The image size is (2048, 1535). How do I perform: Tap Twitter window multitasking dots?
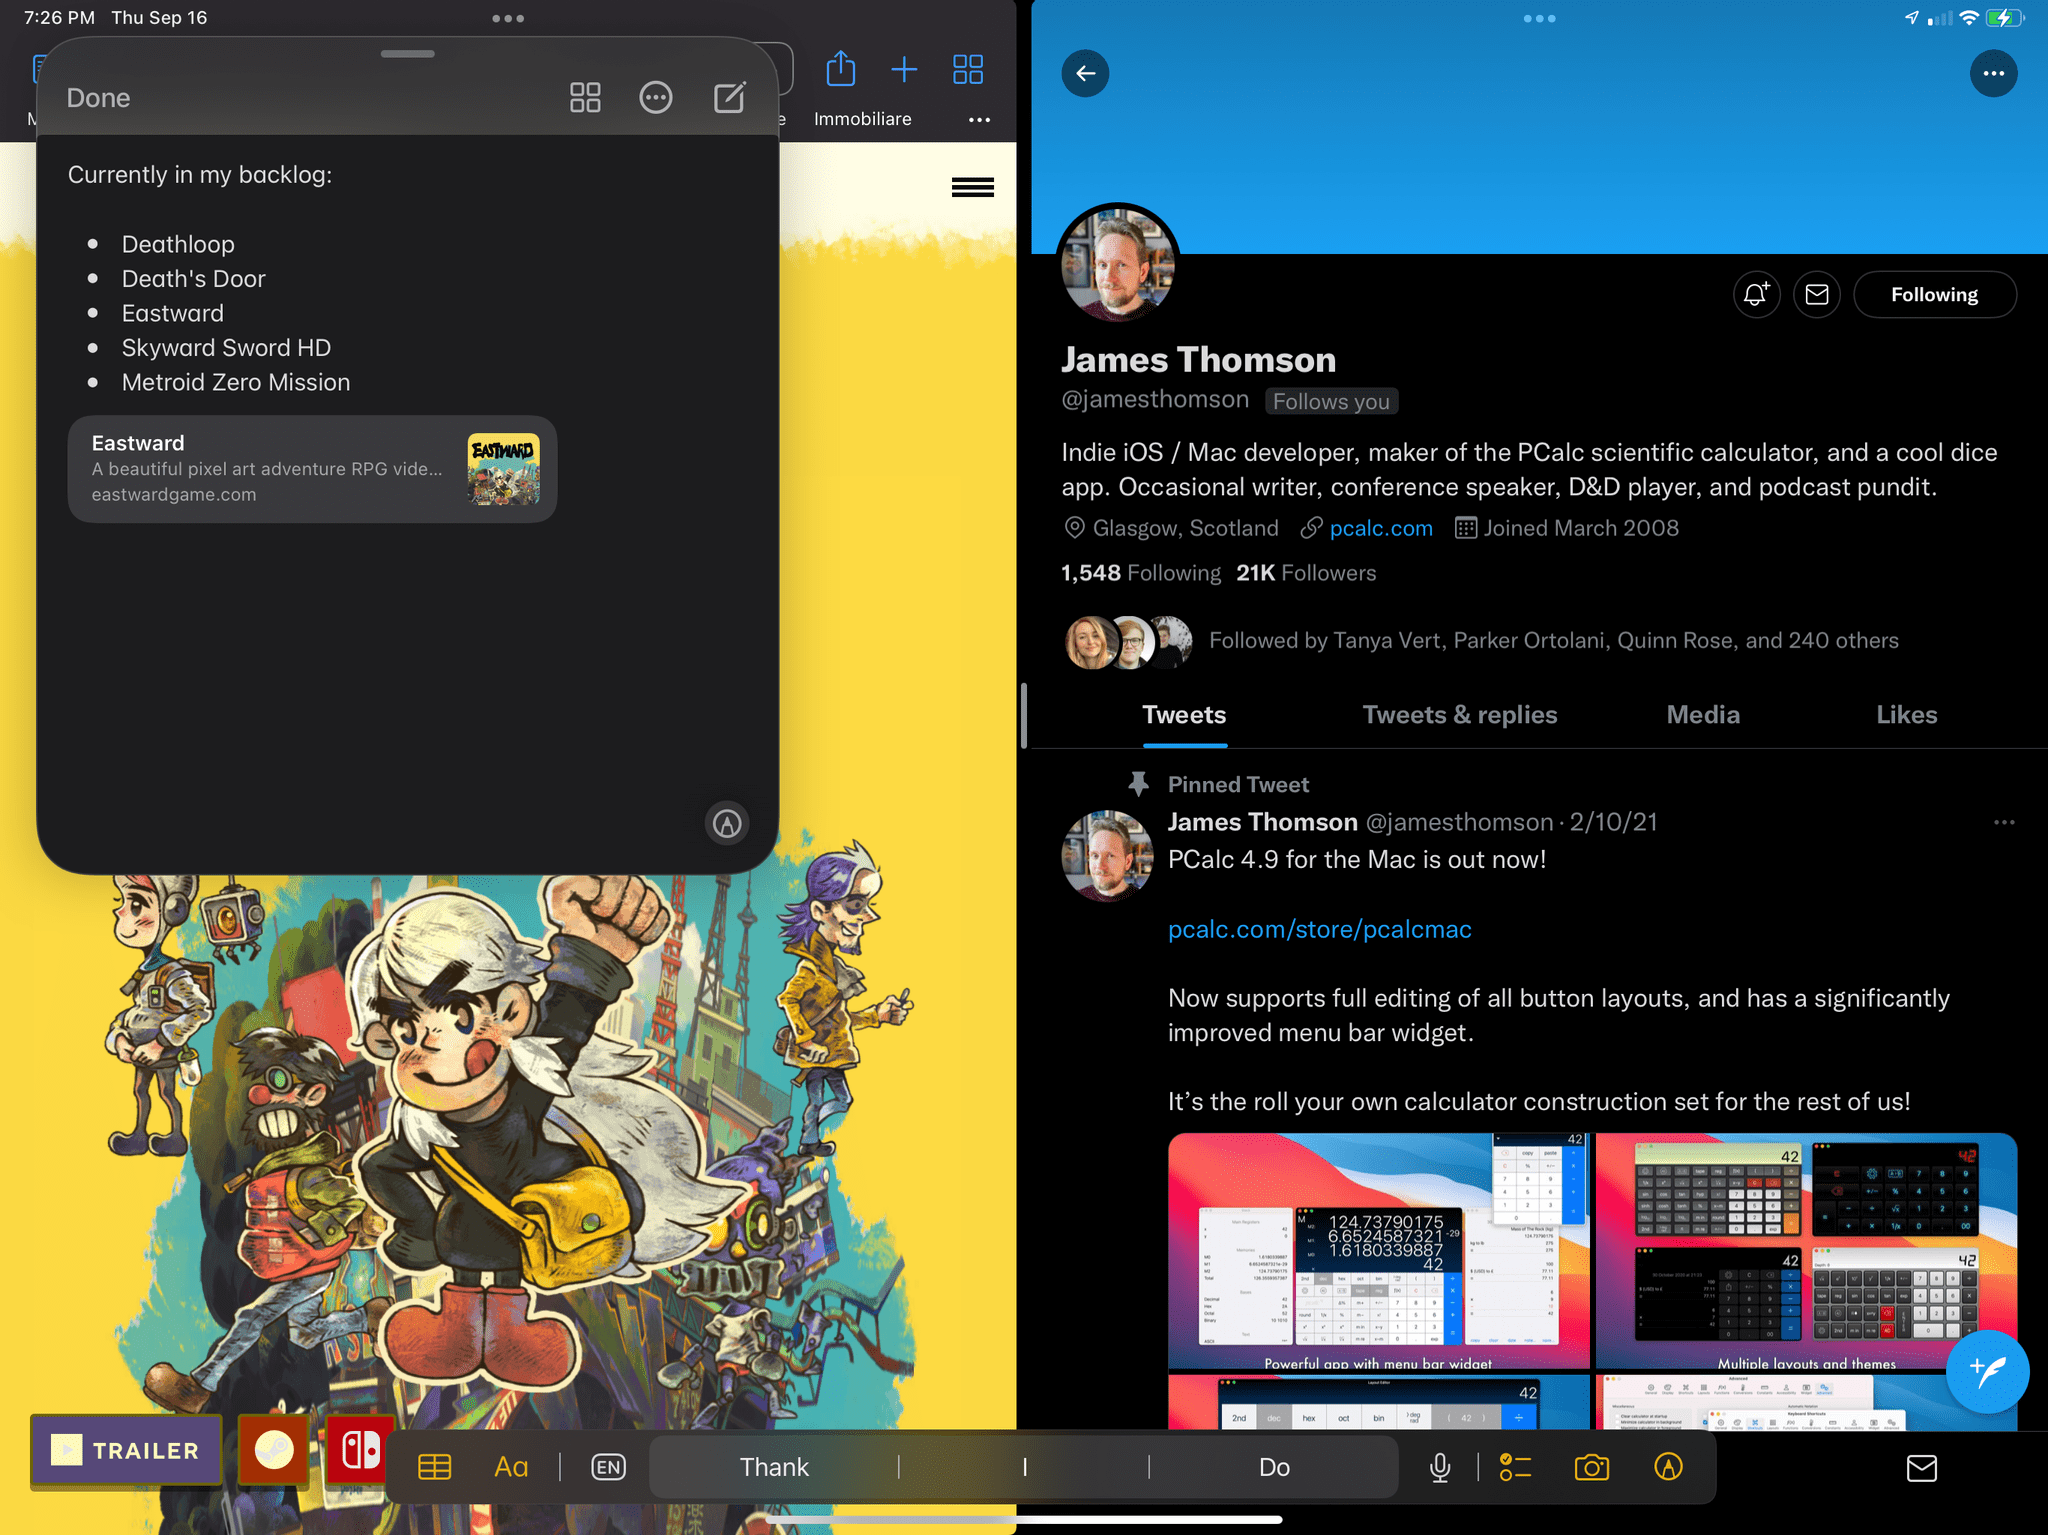pos(1539,18)
